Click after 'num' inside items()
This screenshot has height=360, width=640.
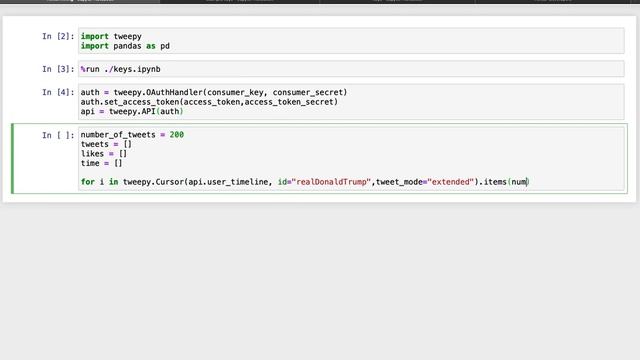527,182
